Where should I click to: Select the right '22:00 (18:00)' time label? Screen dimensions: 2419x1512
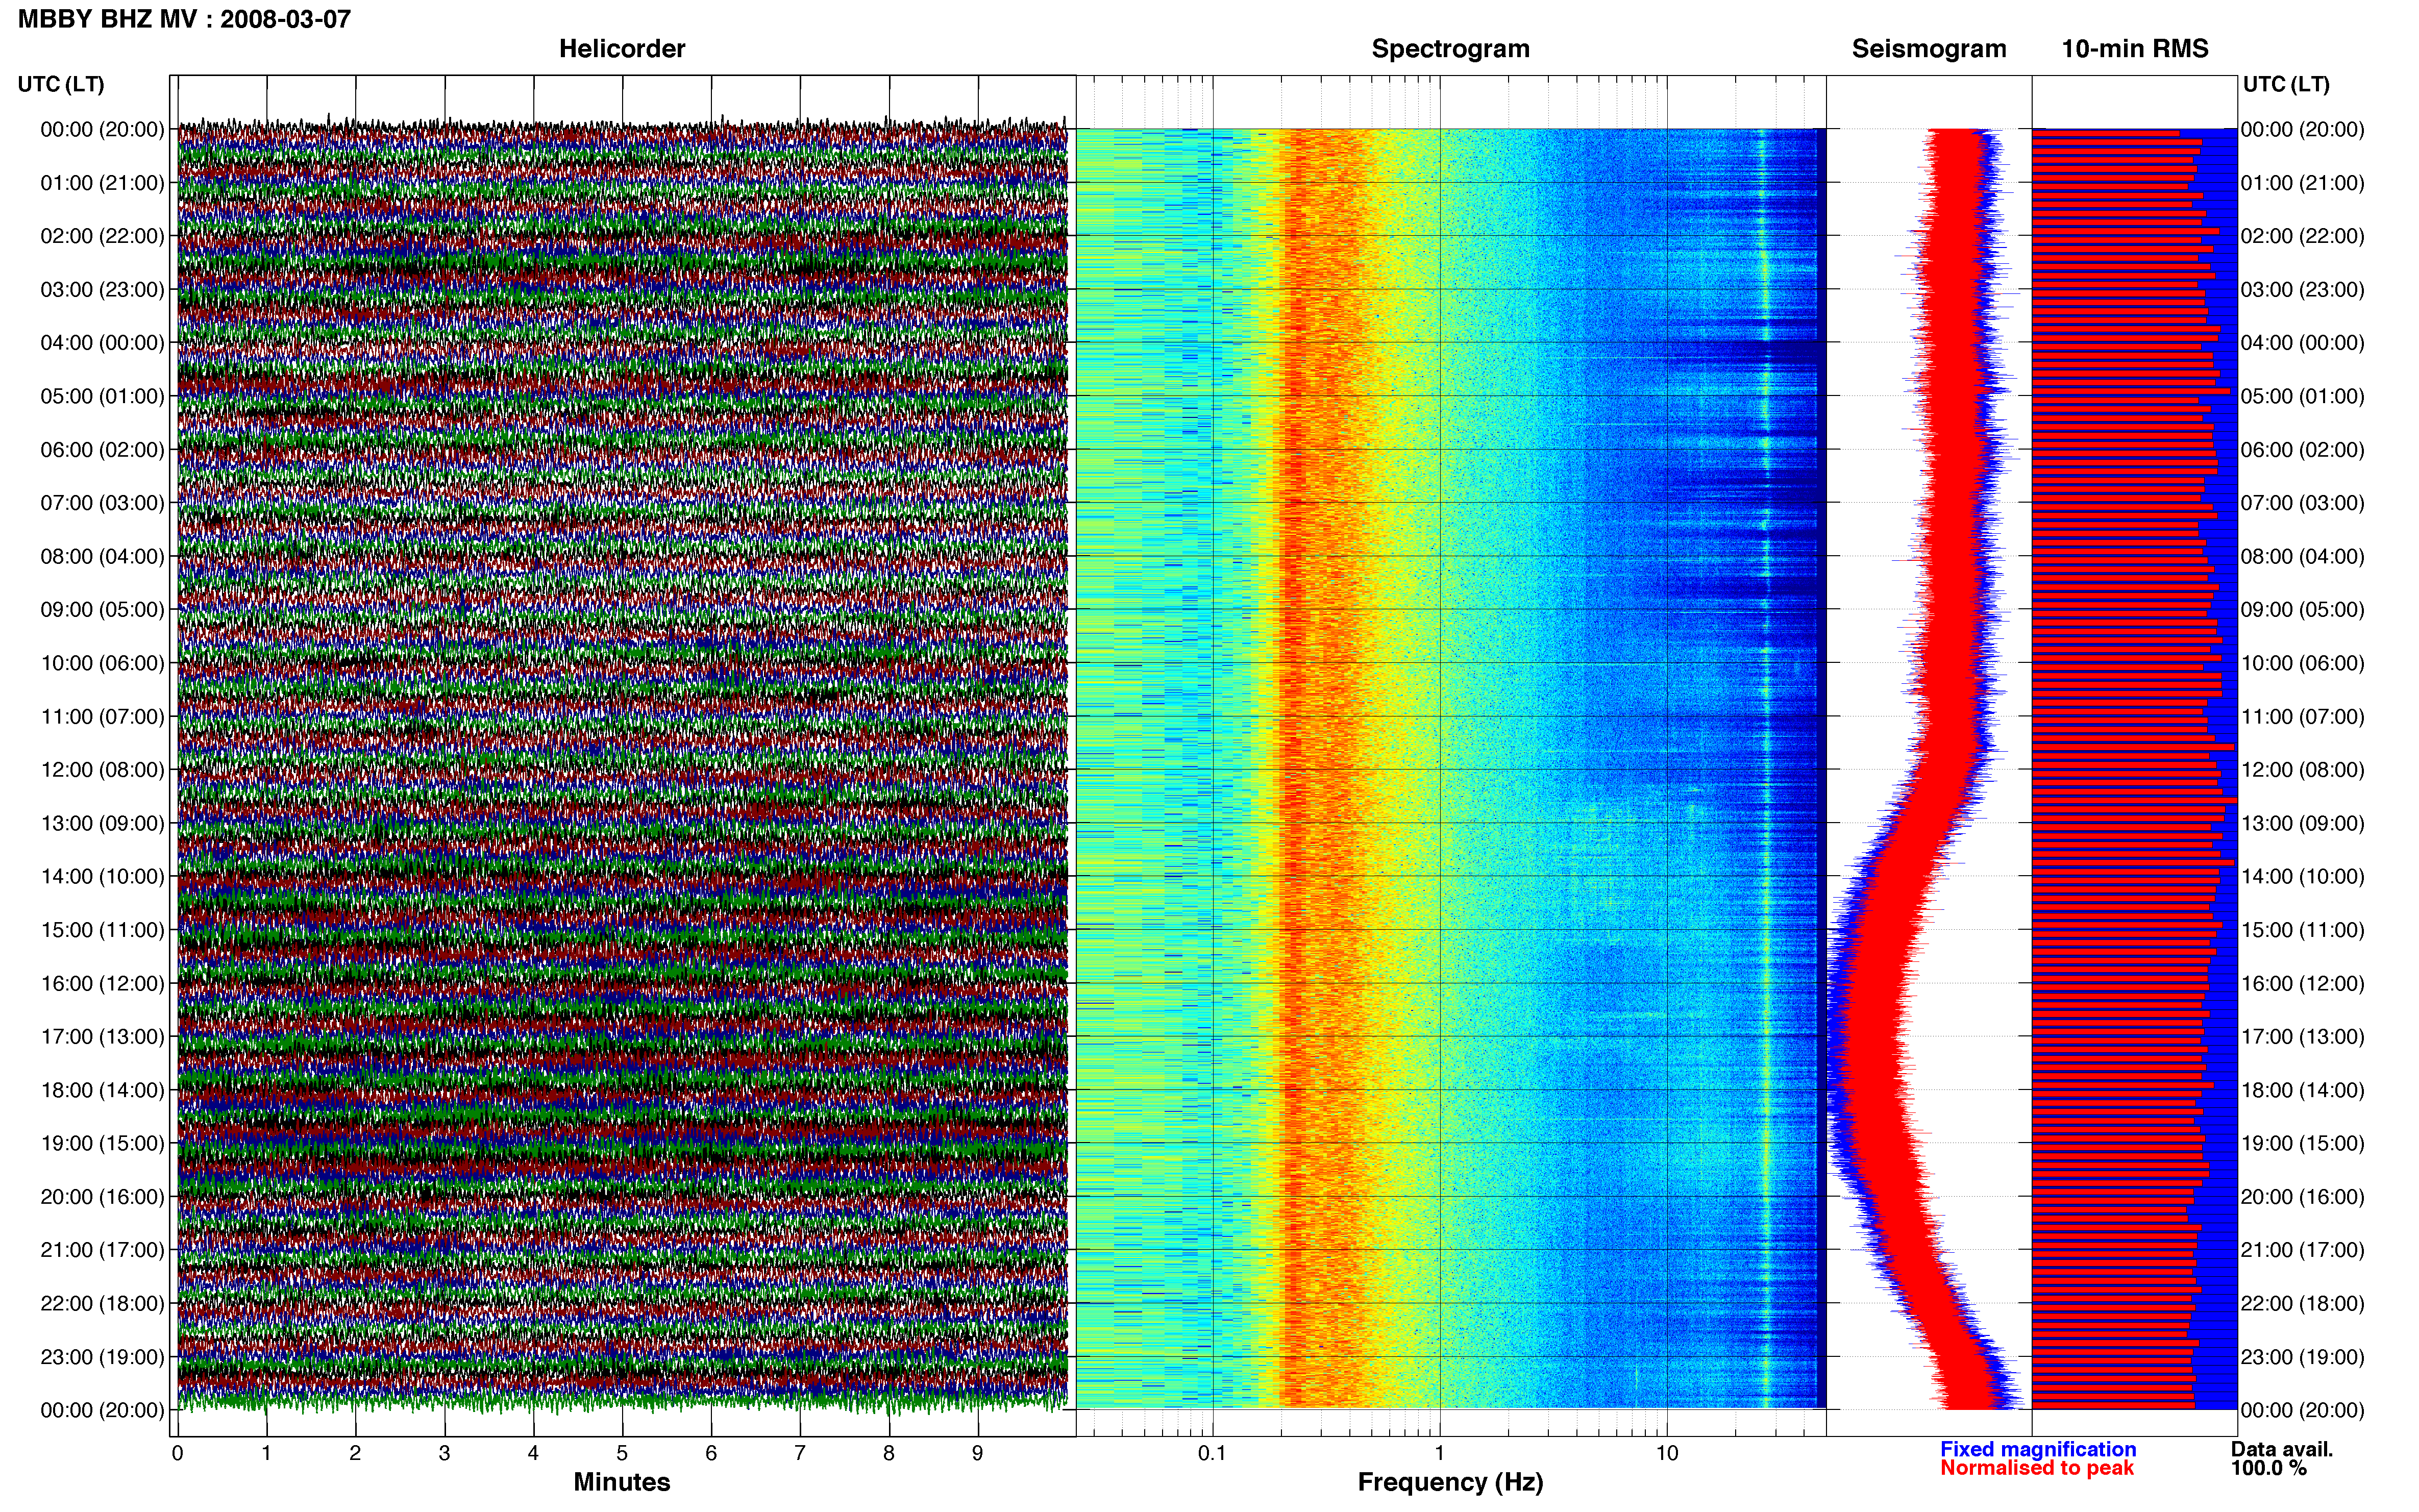[x=2302, y=1303]
